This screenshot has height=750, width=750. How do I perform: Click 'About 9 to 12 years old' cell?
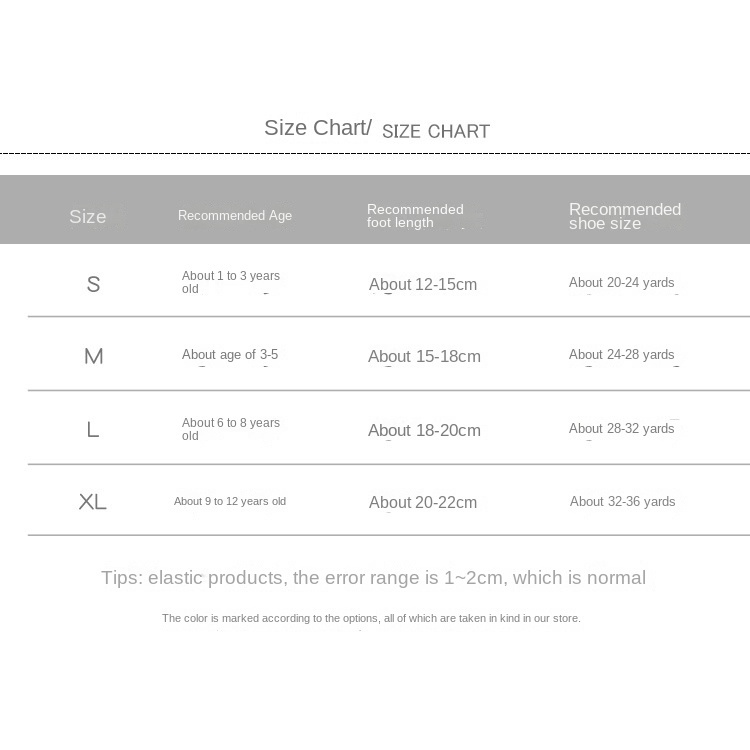point(230,502)
